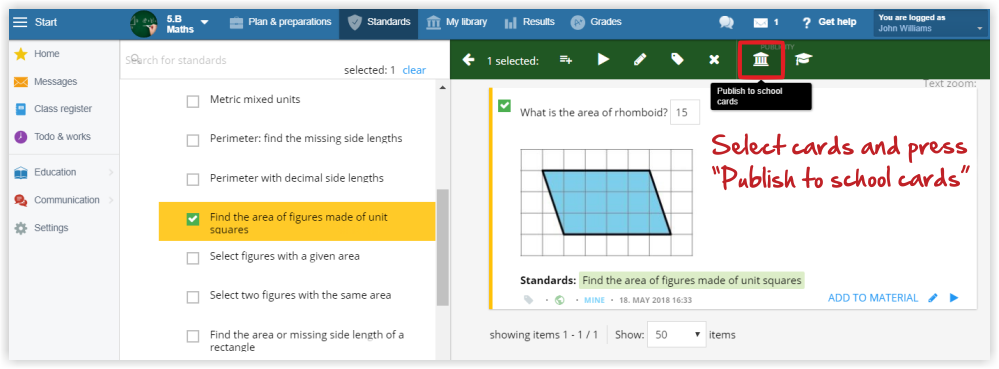The height and width of the screenshot is (369, 999).
Task: Deselect cards with the X icon
Action: click(x=714, y=59)
